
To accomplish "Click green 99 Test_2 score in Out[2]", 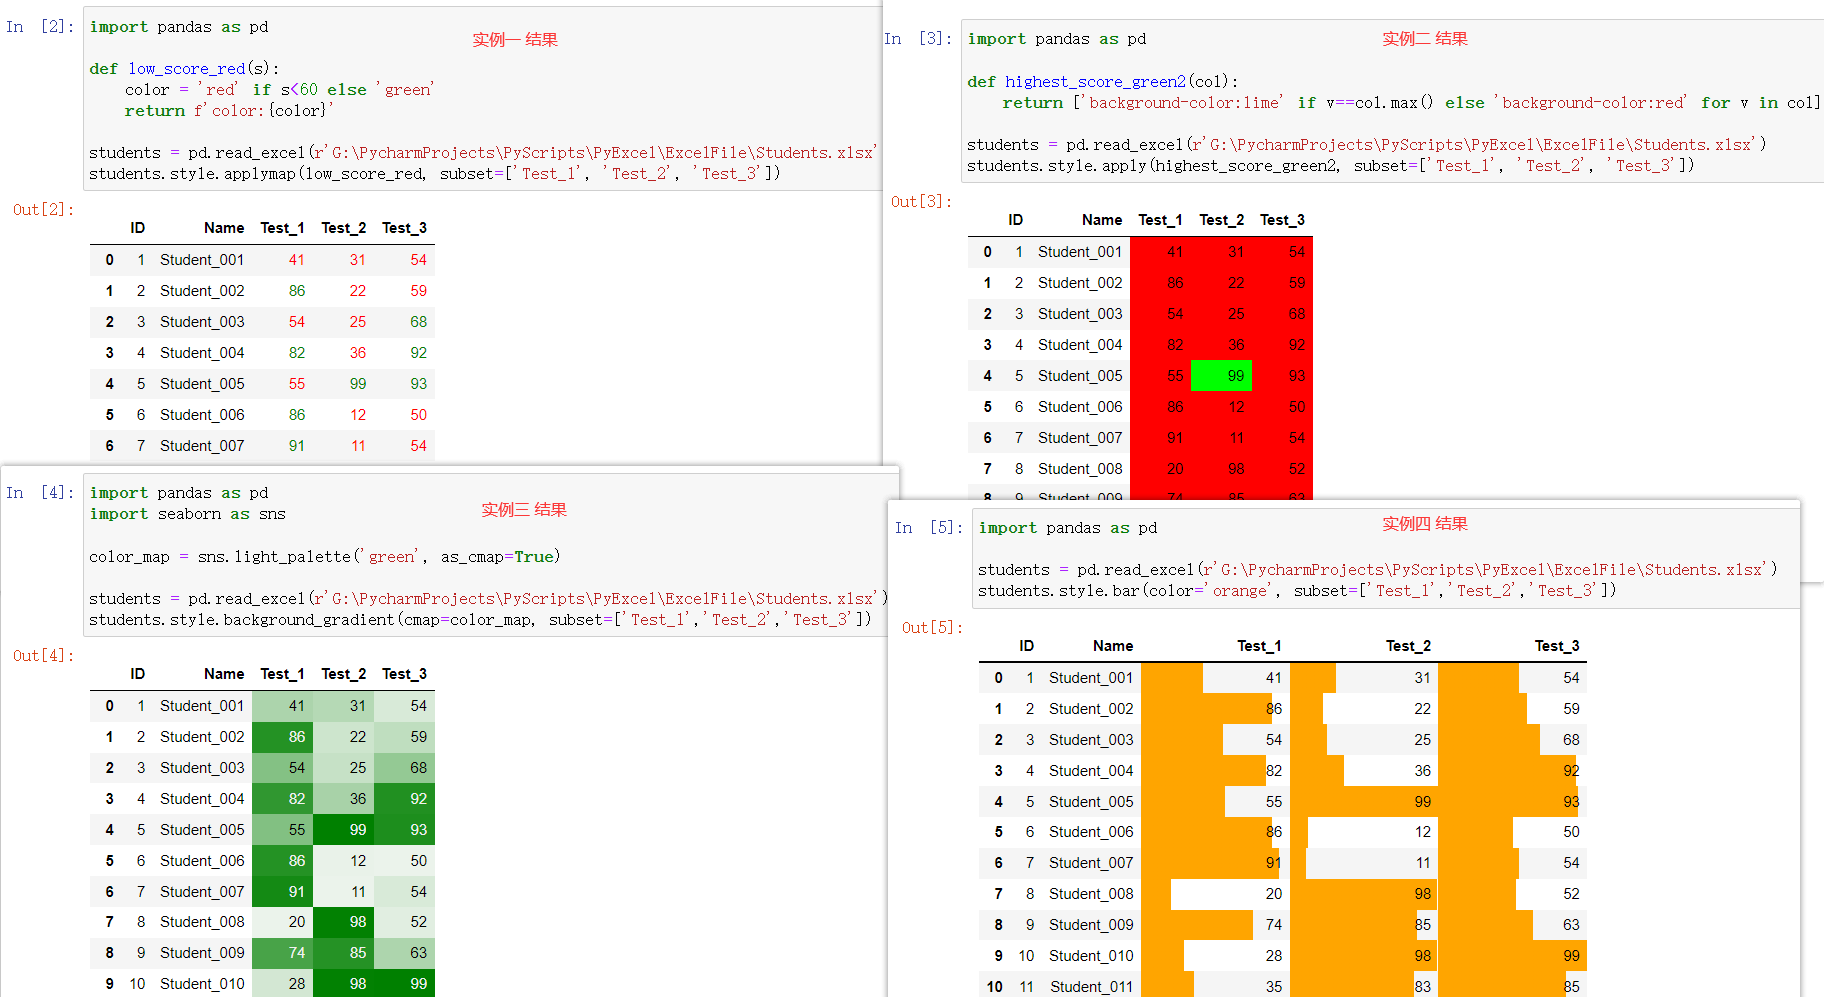I will 358,384.
